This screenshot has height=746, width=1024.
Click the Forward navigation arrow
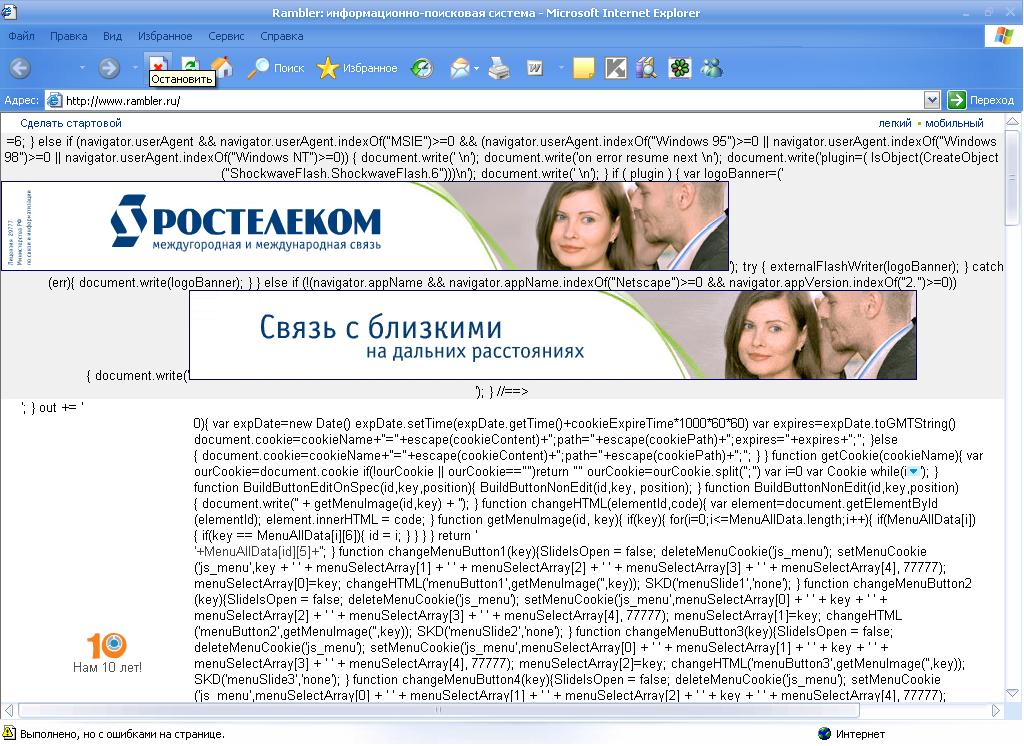pyautogui.click(x=109, y=68)
